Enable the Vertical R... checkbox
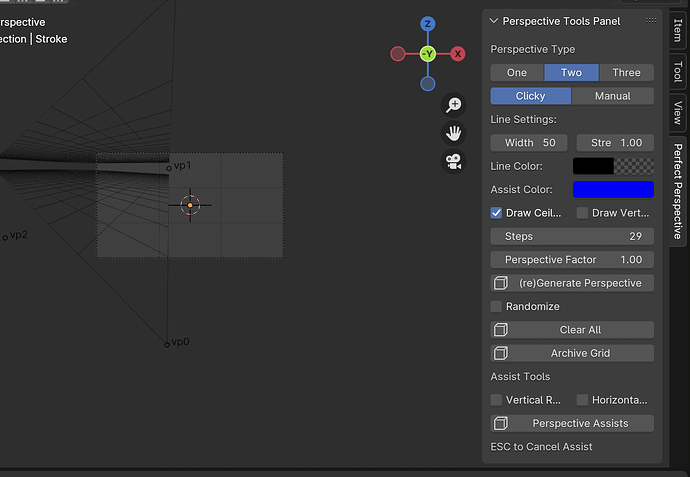The height and width of the screenshot is (477, 690). click(x=496, y=400)
